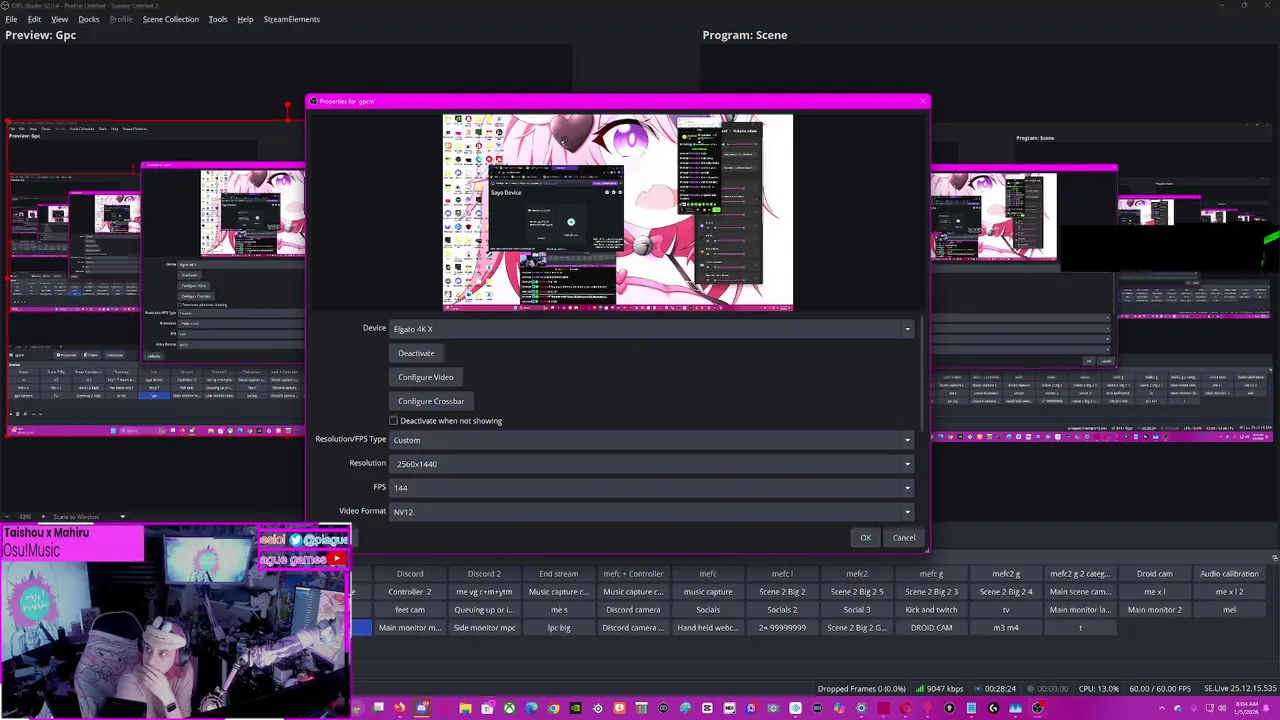The height and width of the screenshot is (720, 1280).
Task: Open Microsoft Edge from the taskbar
Action: pyautogui.click(x=531, y=709)
